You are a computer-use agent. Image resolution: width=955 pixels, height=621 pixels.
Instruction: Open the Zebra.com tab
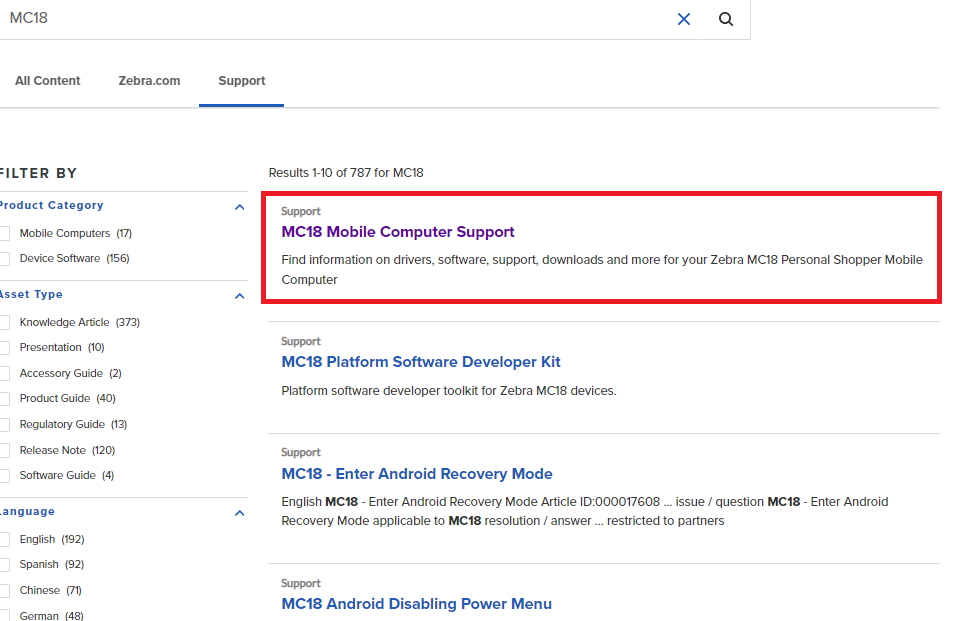pyautogui.click(x=149, y=81)
